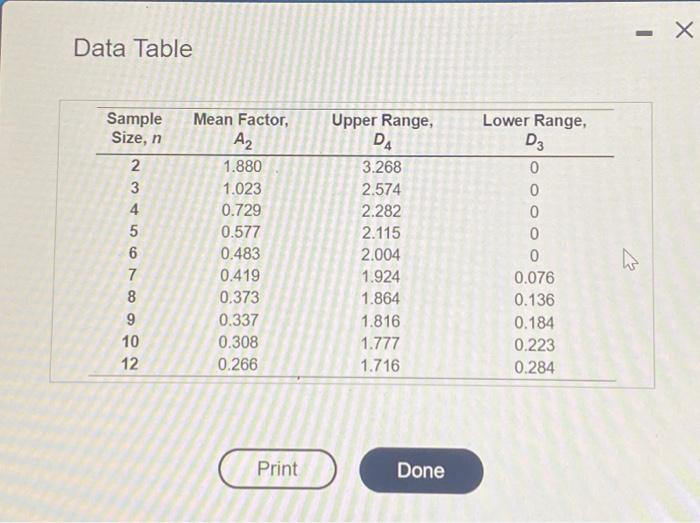Screen dimensions: 700x523
Task: Click the D4 value 3.268
Action: tap(382, 167)
